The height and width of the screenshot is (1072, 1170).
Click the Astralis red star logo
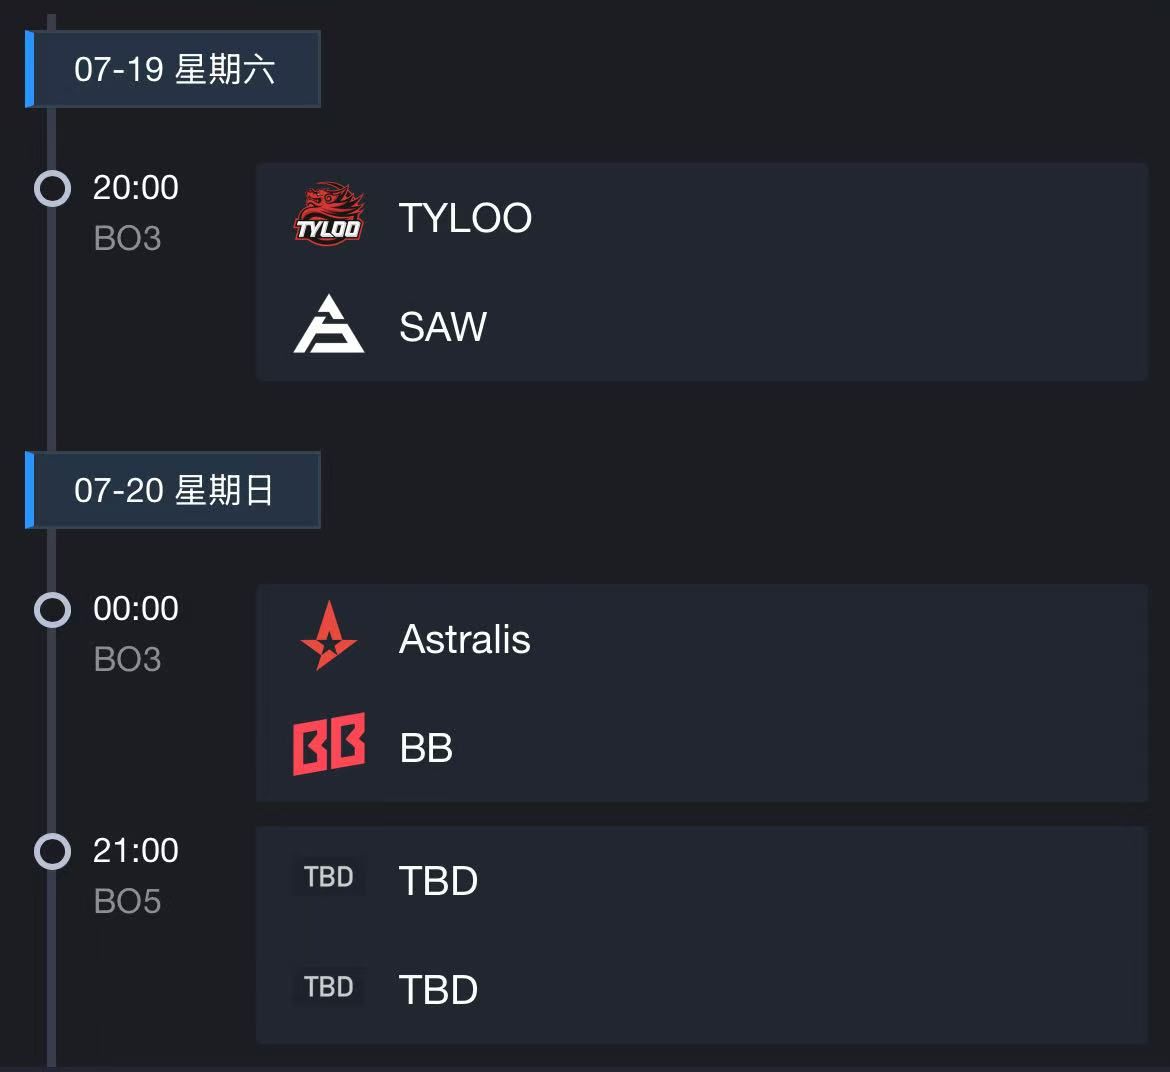(x=328, y=637)
